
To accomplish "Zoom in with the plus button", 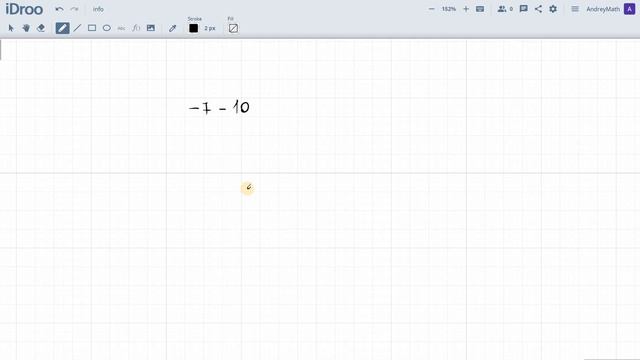I will (466, 9).
